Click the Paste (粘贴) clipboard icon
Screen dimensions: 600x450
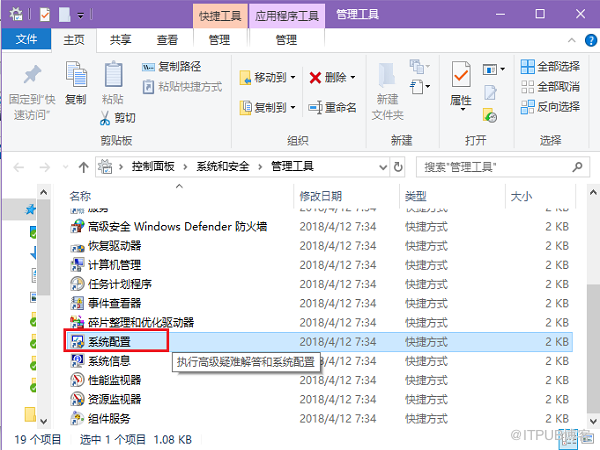click(114, 74)
